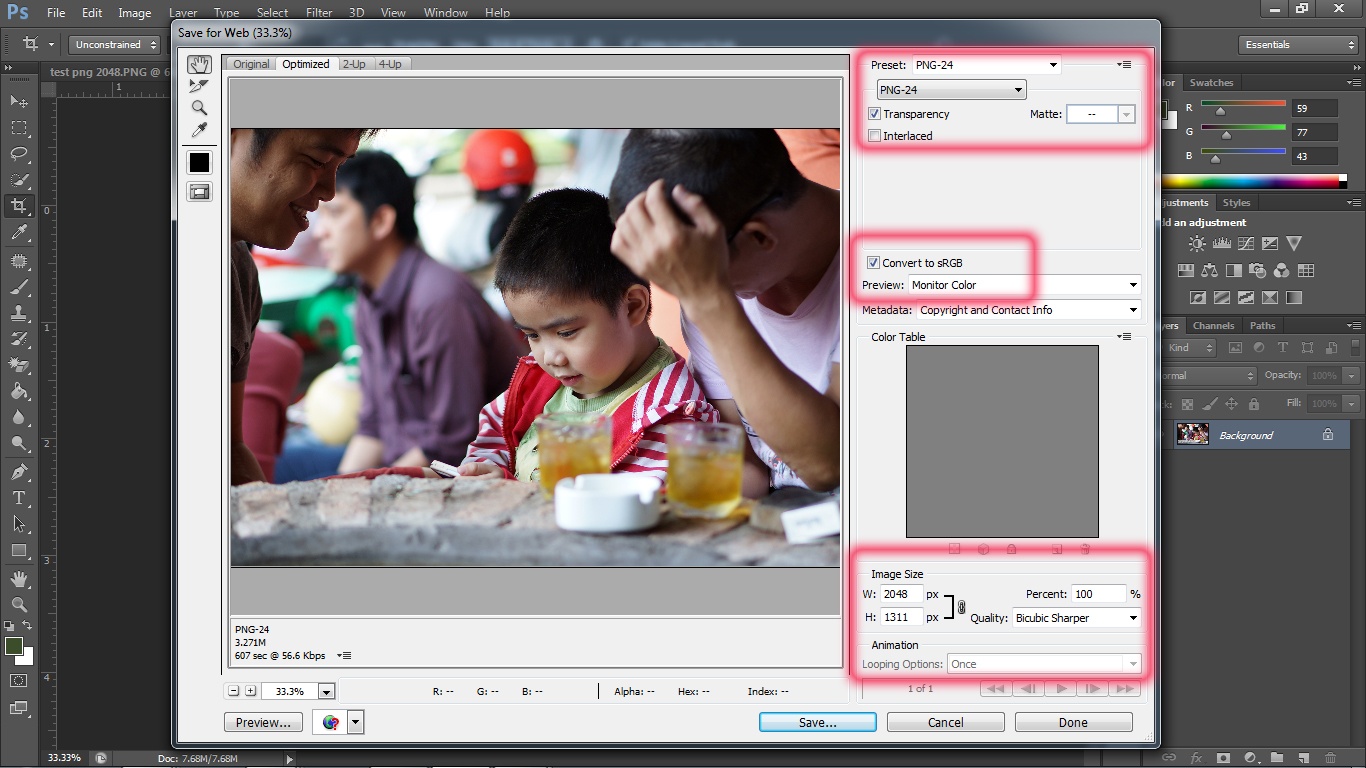Click the black eyedropper color swatch
The height and width of the screenshot is (768, 1366).
[x=199, y=162]
